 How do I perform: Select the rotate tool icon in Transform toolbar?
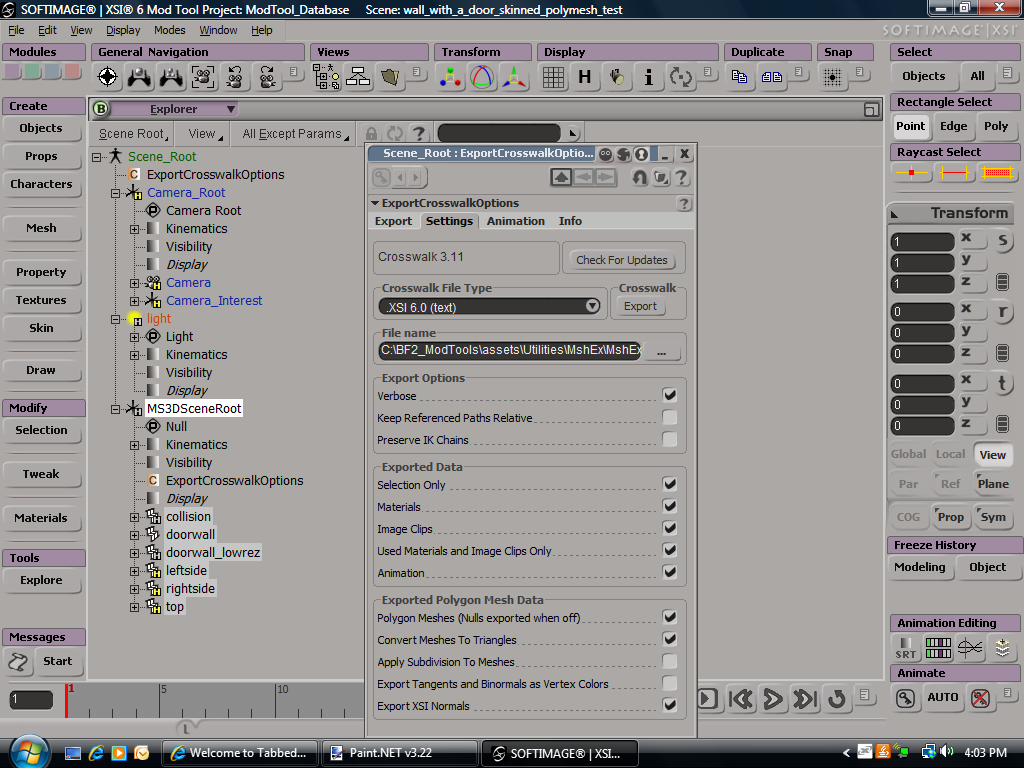482,78
